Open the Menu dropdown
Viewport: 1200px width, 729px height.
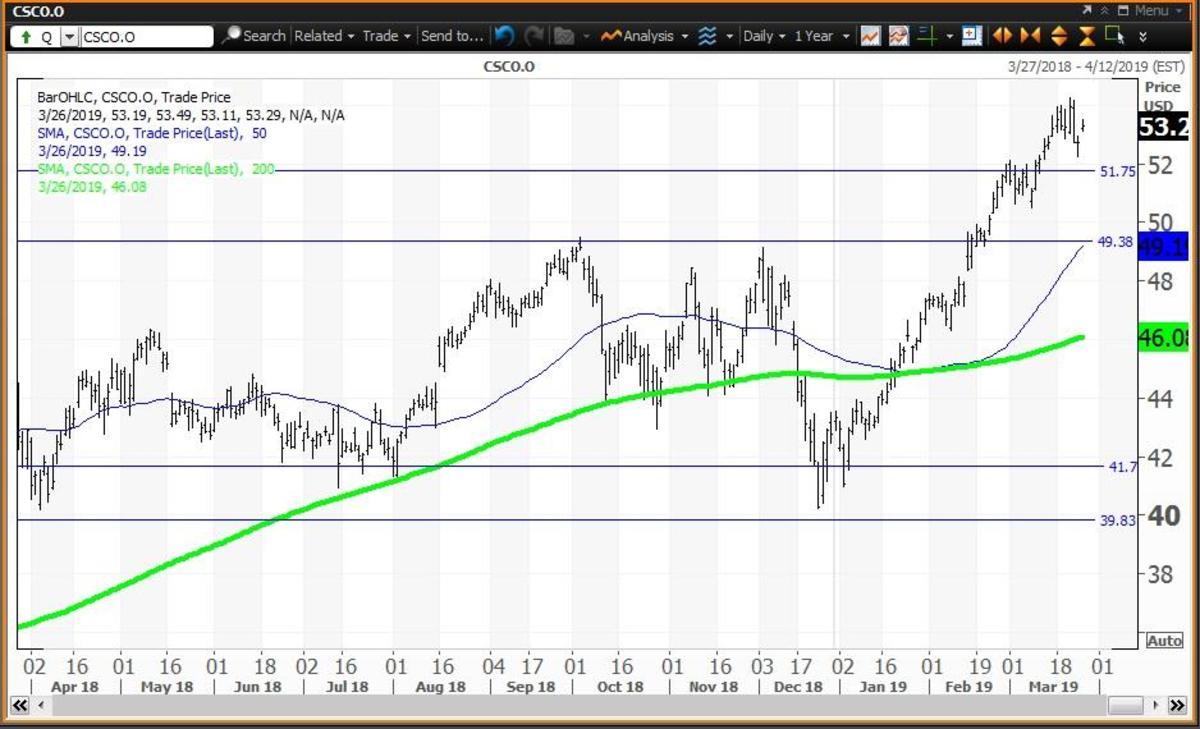[1157, 10]
